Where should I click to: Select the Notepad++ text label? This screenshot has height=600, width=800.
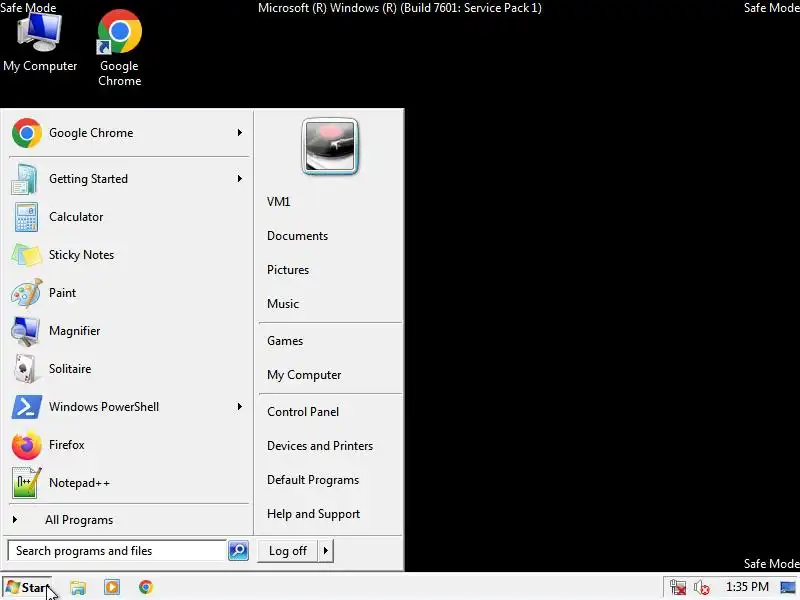[79, 483]
